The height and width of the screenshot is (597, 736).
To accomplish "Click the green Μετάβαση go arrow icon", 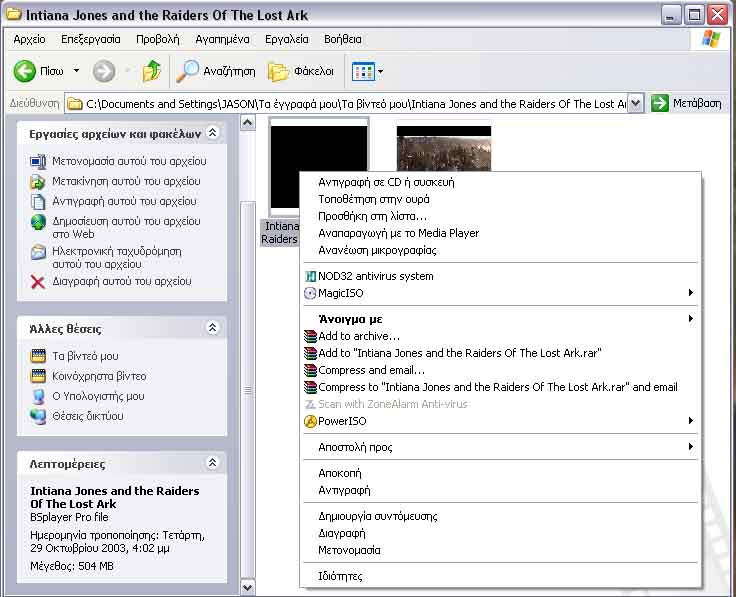I will click(x=659, y=103).
